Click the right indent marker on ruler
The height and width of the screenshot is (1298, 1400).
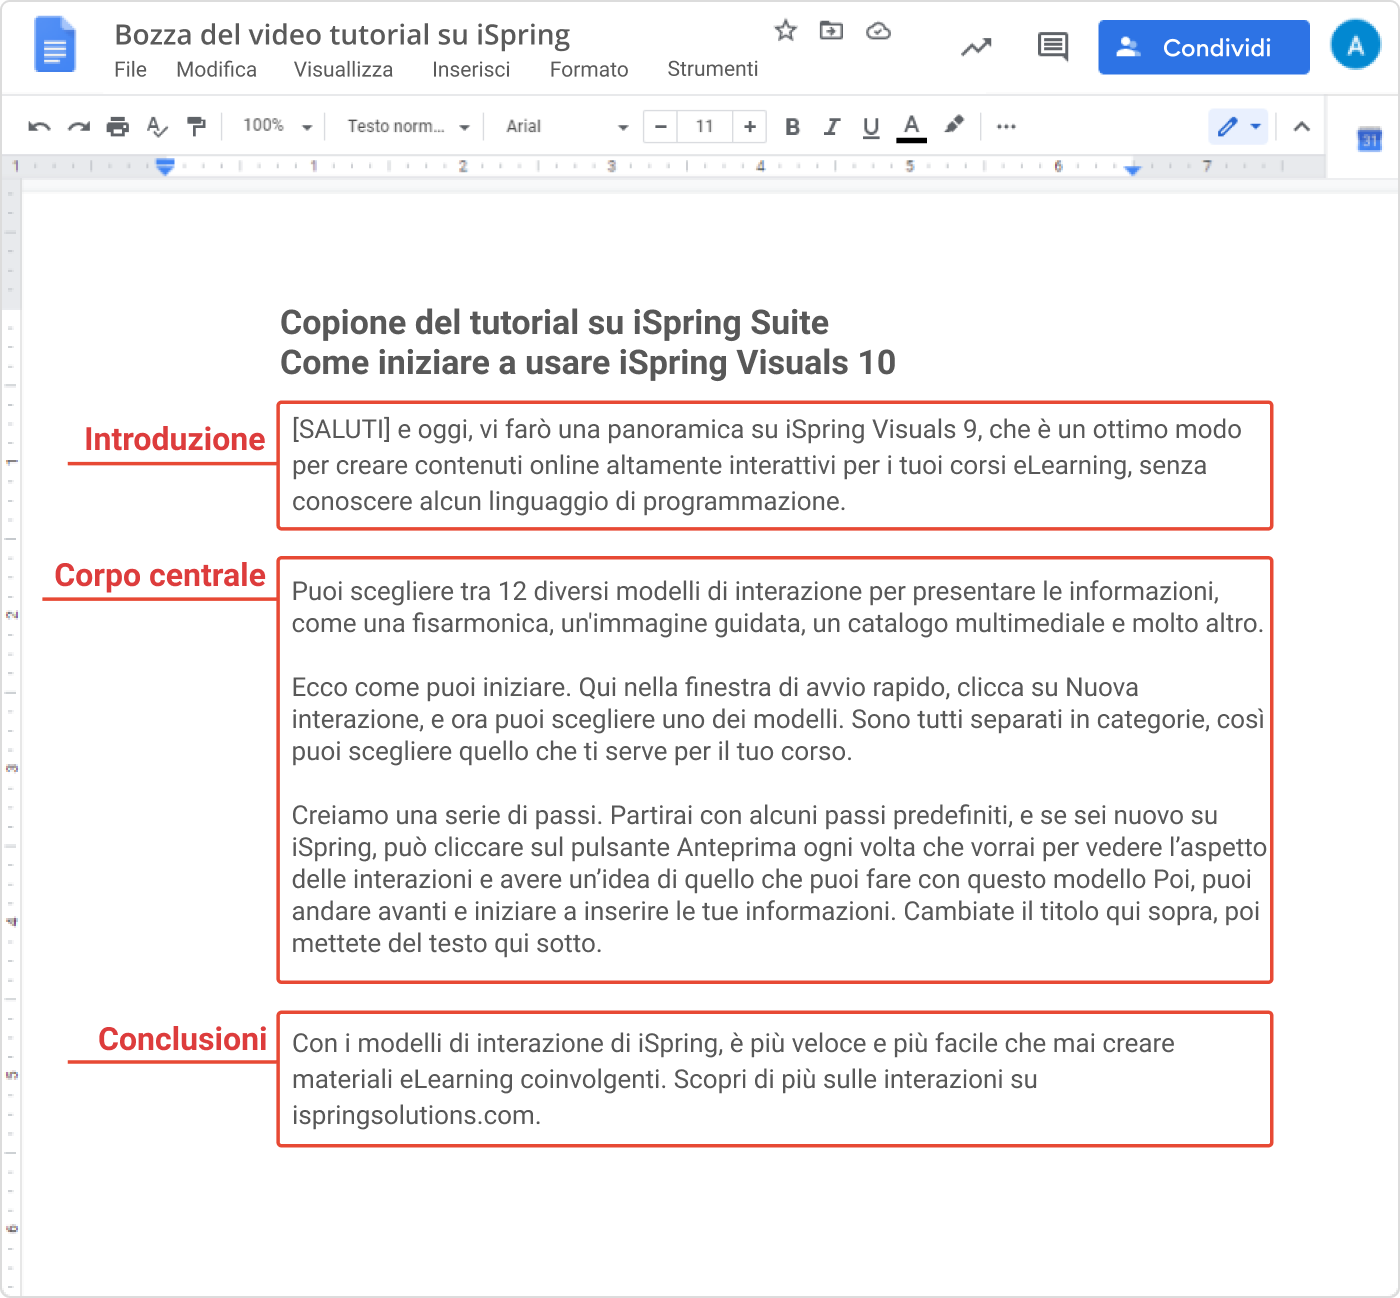(1132, 169)
